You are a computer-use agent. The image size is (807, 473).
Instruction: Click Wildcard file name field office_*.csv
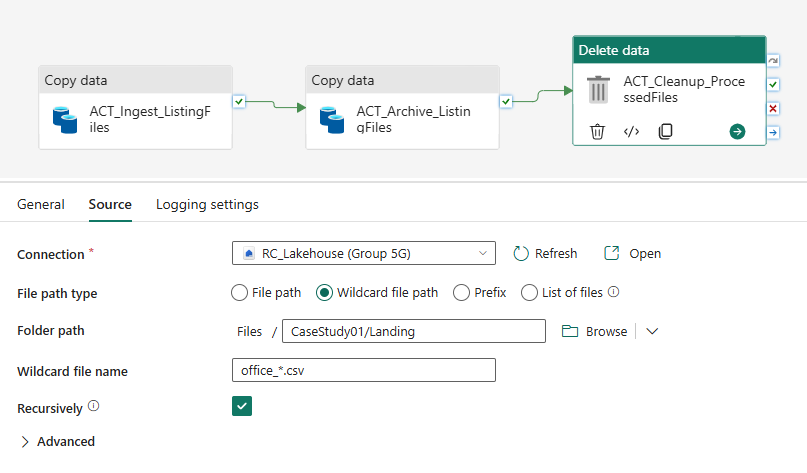[364, 370]
